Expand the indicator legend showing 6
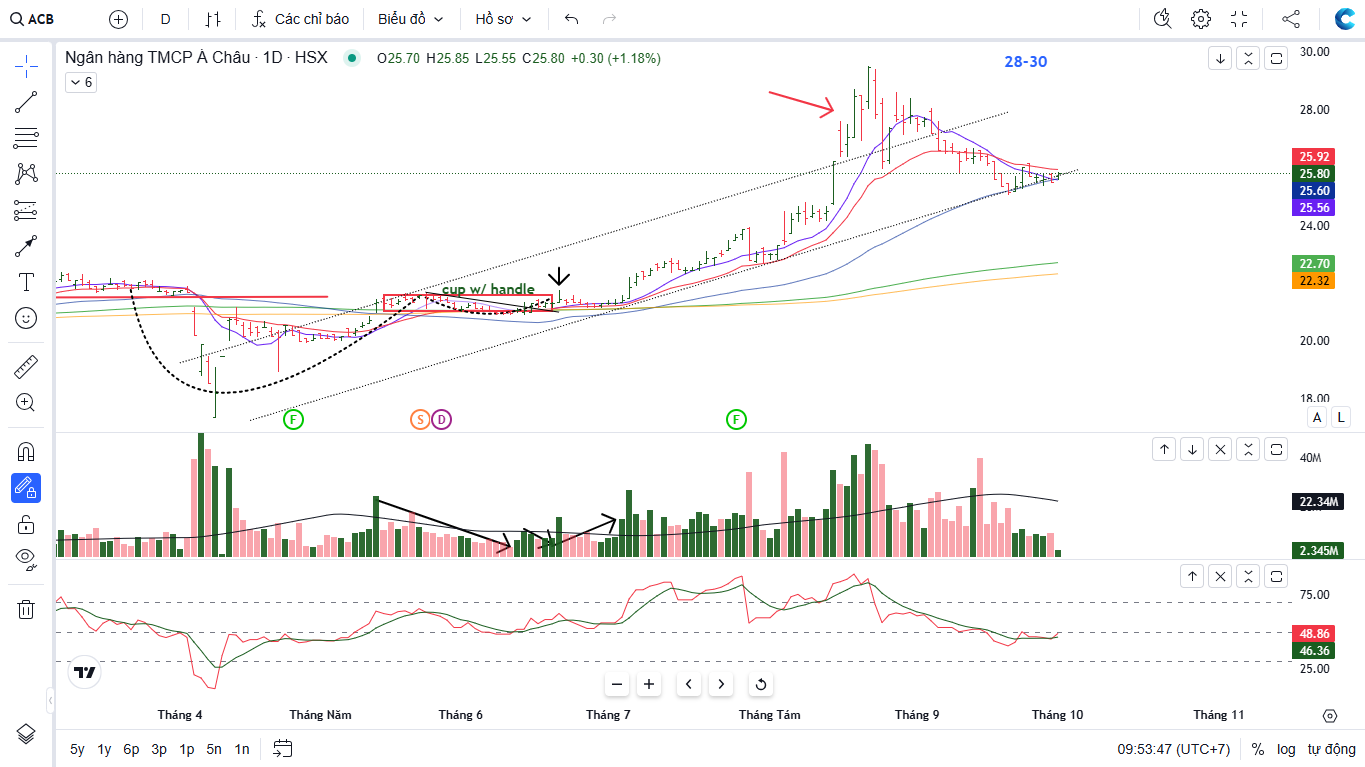 click(x=80, y=83)
